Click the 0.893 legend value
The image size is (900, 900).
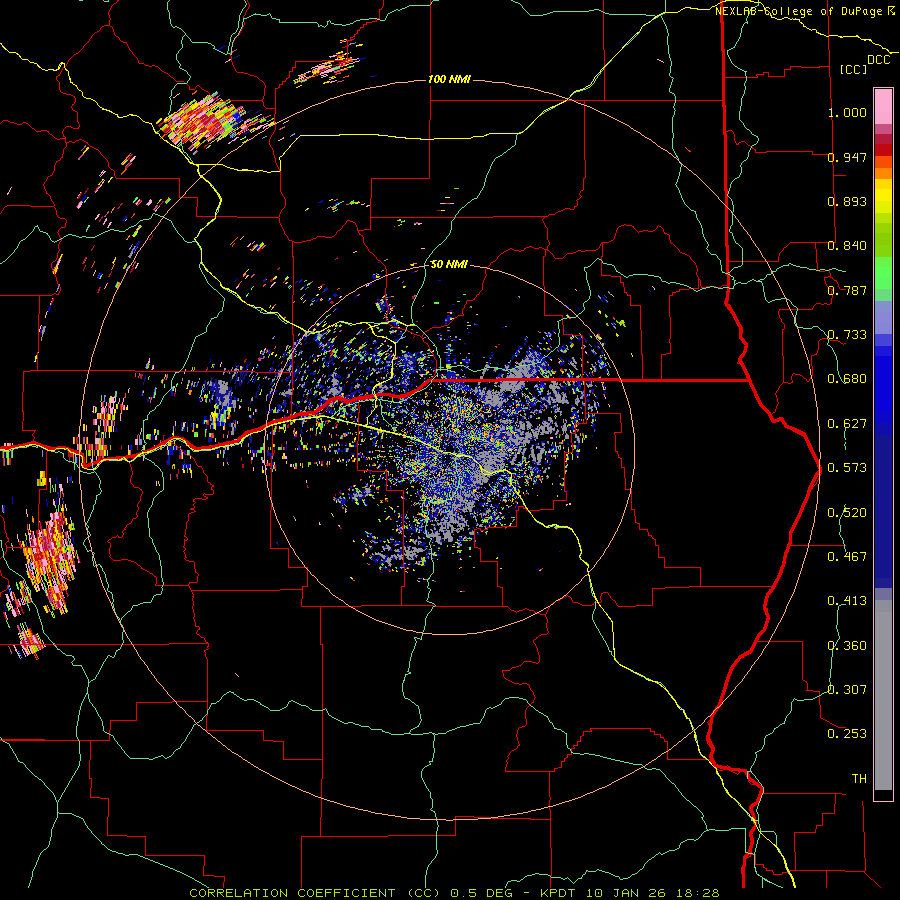847,201
